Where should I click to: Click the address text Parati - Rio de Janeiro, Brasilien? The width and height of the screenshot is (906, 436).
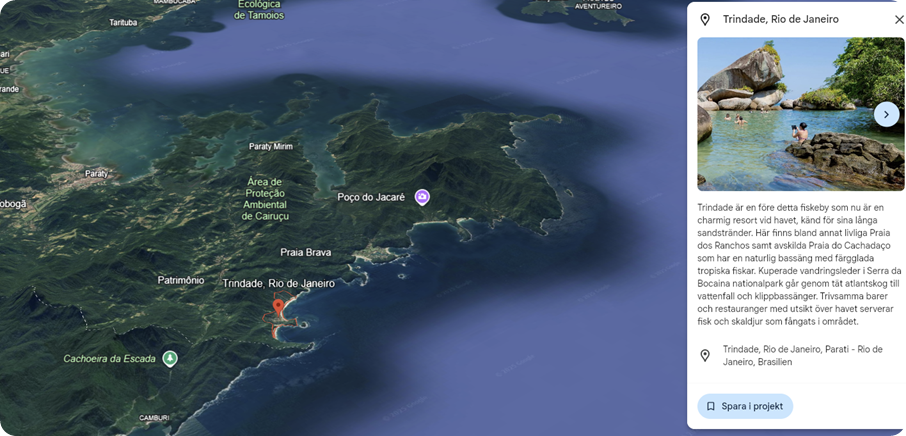[x=803, y=356]
